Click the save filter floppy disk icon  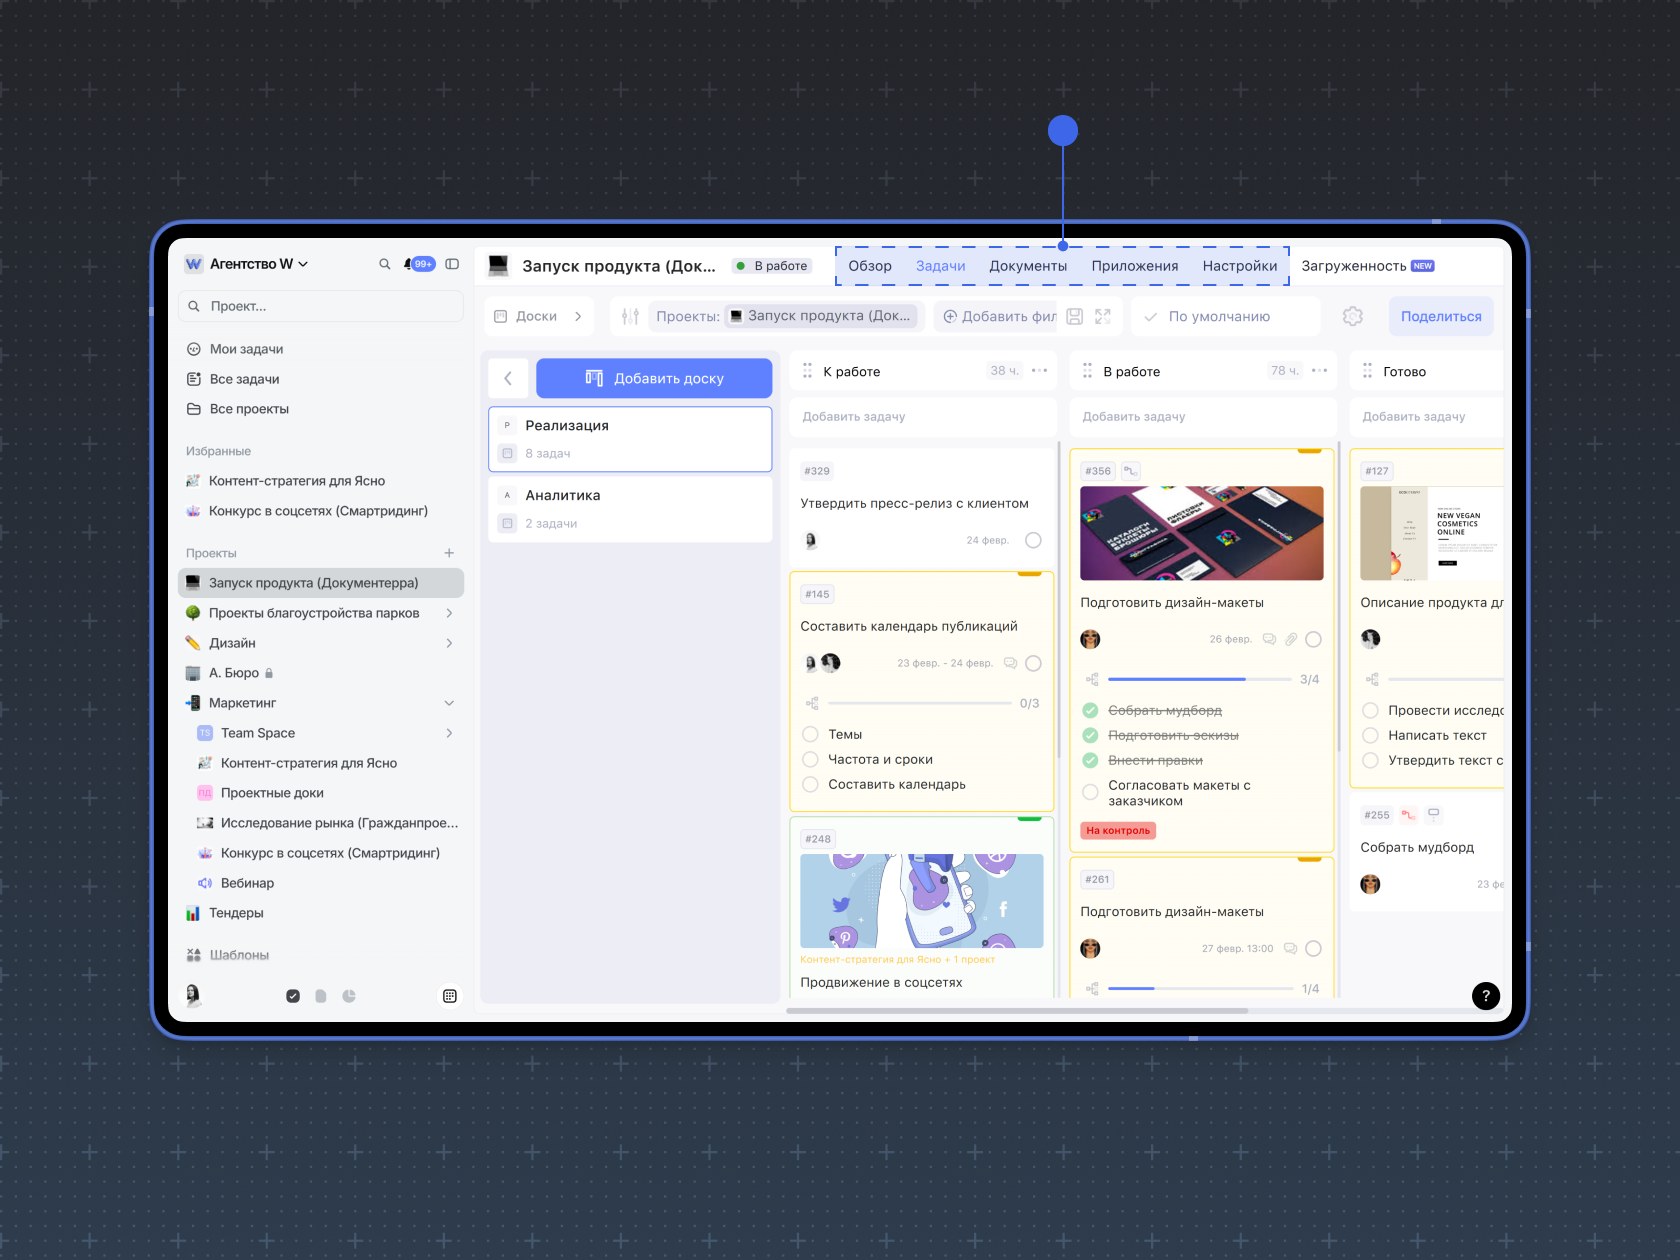[x=1075, y=316]
